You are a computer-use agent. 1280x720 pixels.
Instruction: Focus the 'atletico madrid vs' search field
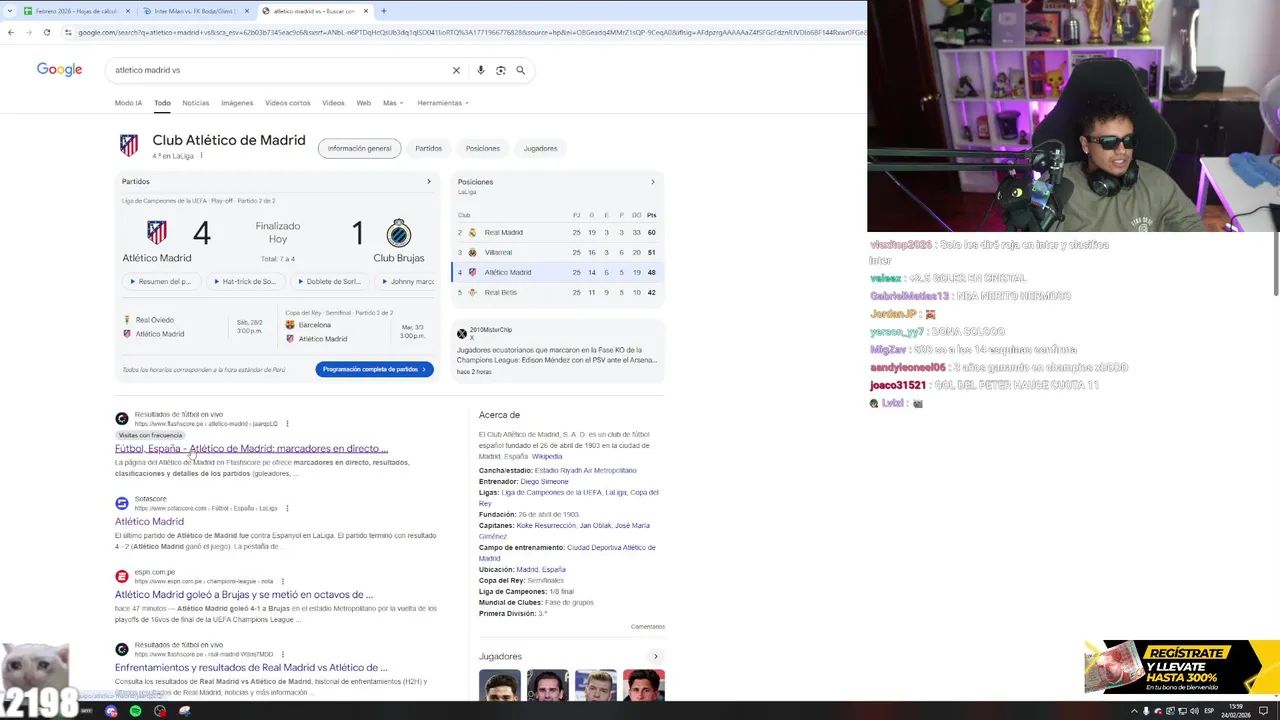(x=280, y=70)
